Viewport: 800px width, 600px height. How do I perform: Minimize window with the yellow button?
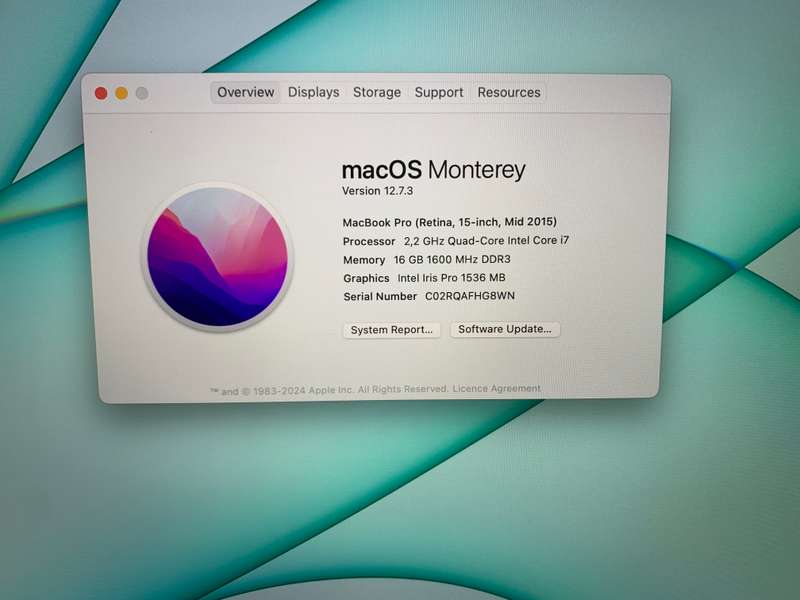pos(121,93)
